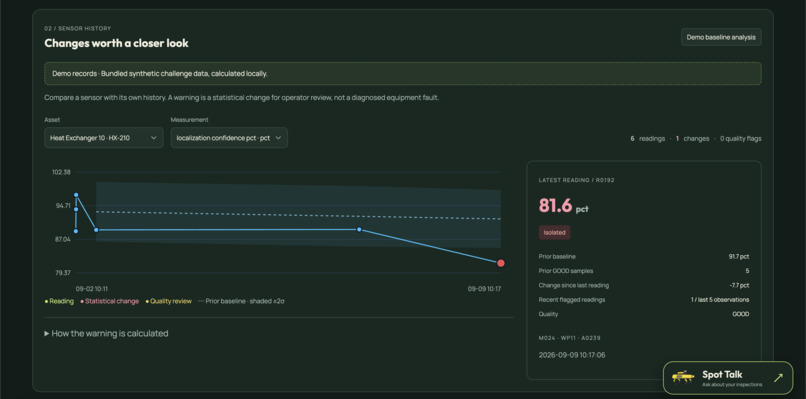The height and width of the screenshot is (399, 806).
Task: Open the Measurement dropdown localization confidence pct
Action: 229,138
